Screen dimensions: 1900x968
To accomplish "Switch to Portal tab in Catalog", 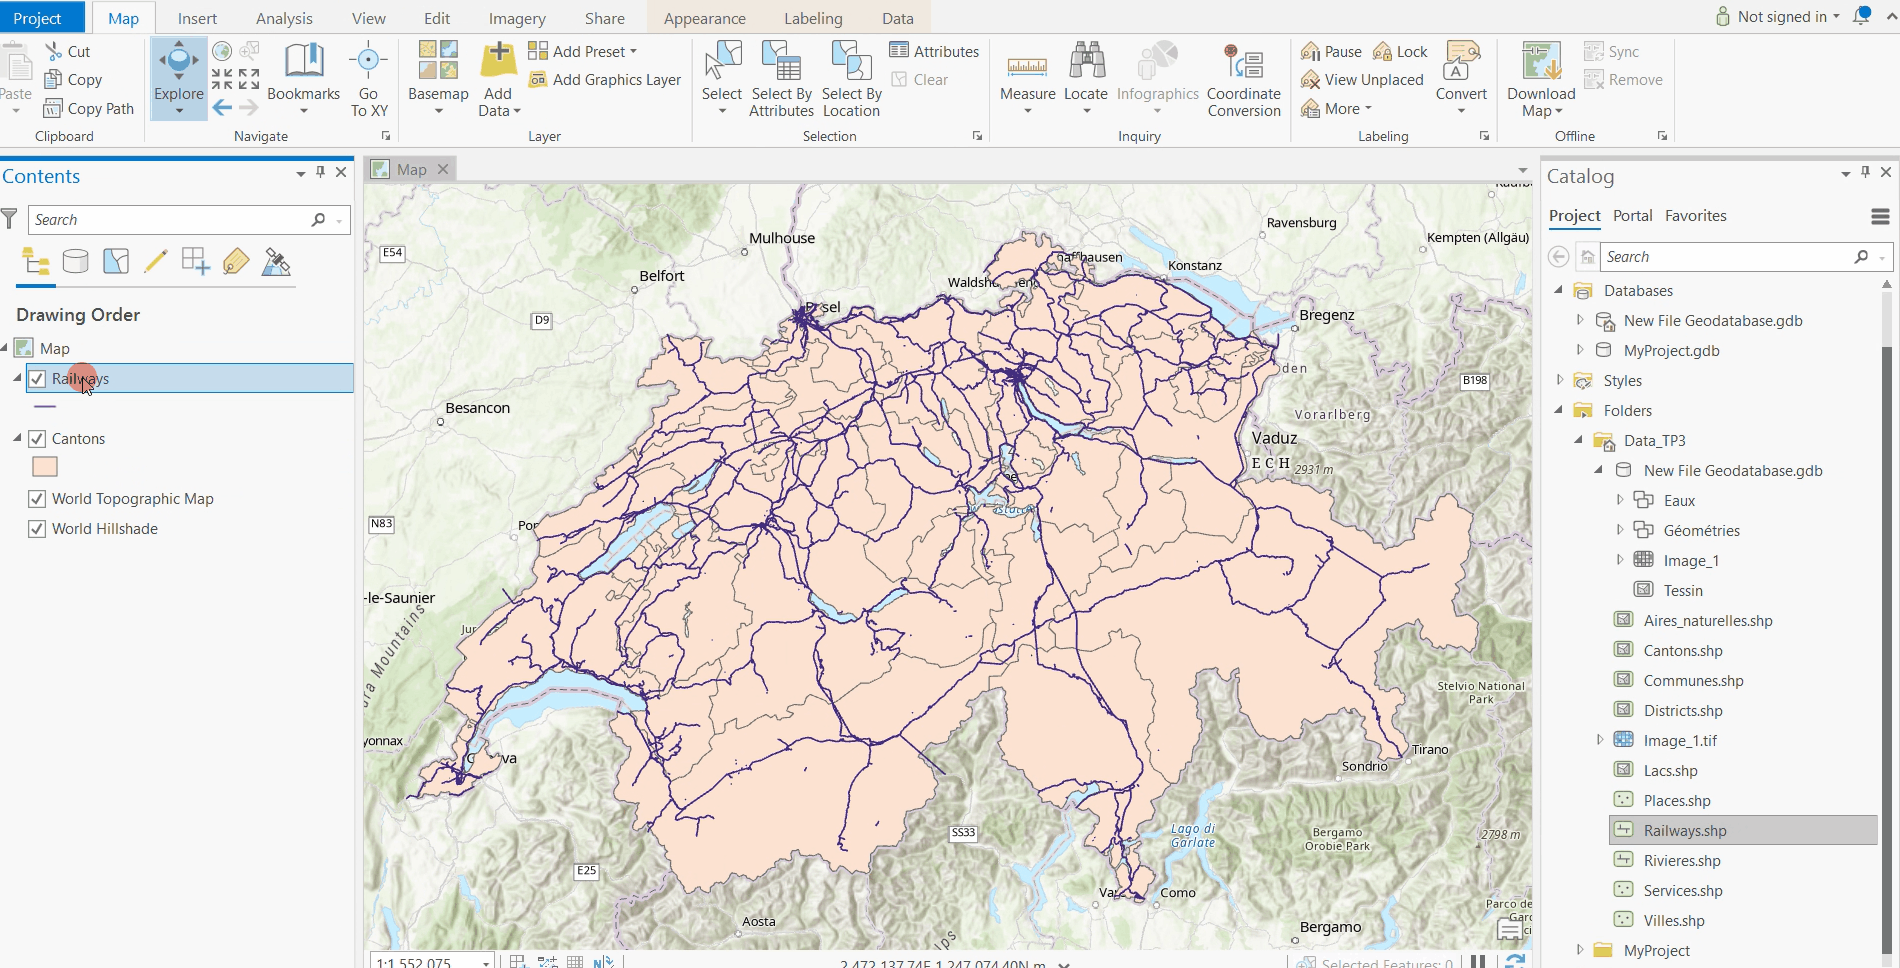I will (1632, 216).
